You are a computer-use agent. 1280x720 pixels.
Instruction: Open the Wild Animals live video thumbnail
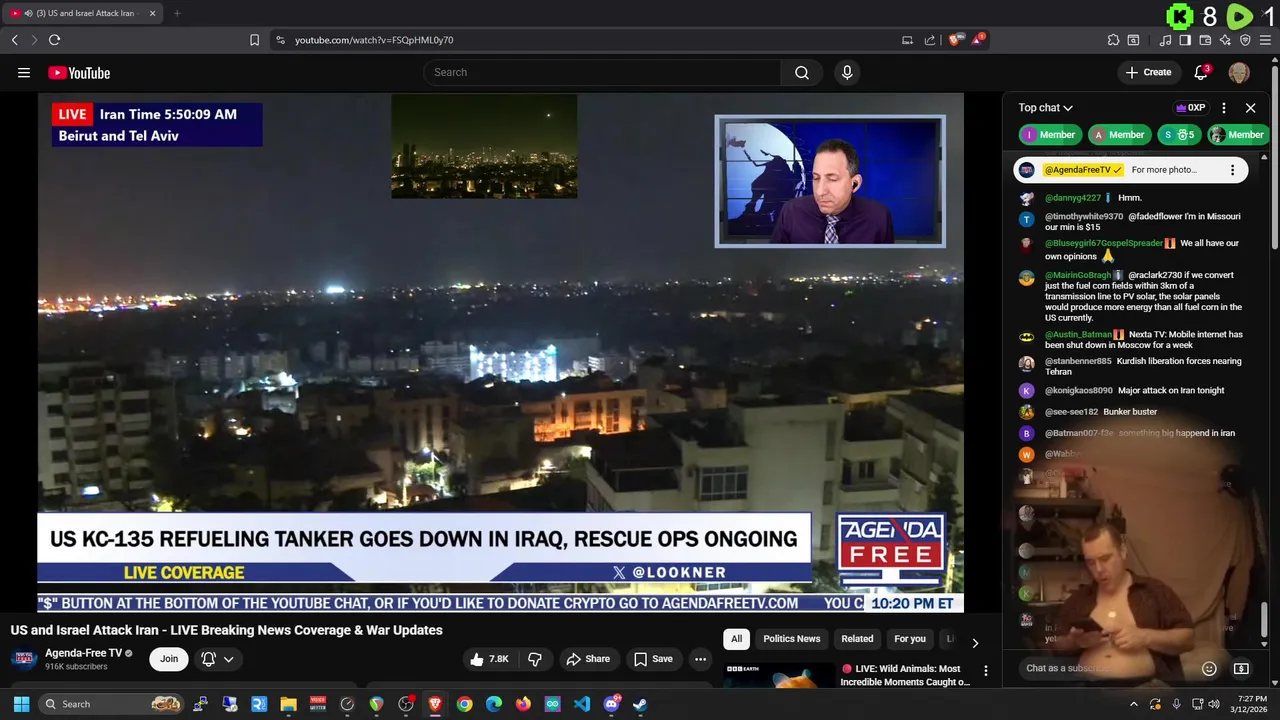(x=779, y=677)
